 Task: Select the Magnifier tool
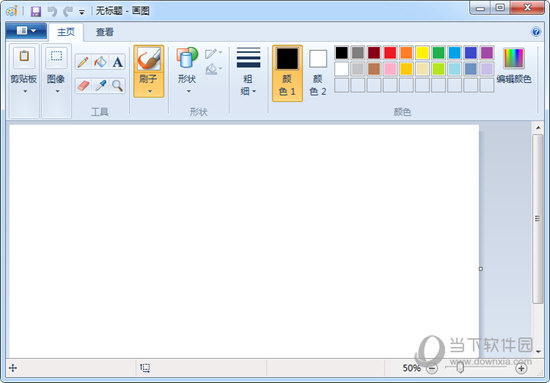coord(118,86)
